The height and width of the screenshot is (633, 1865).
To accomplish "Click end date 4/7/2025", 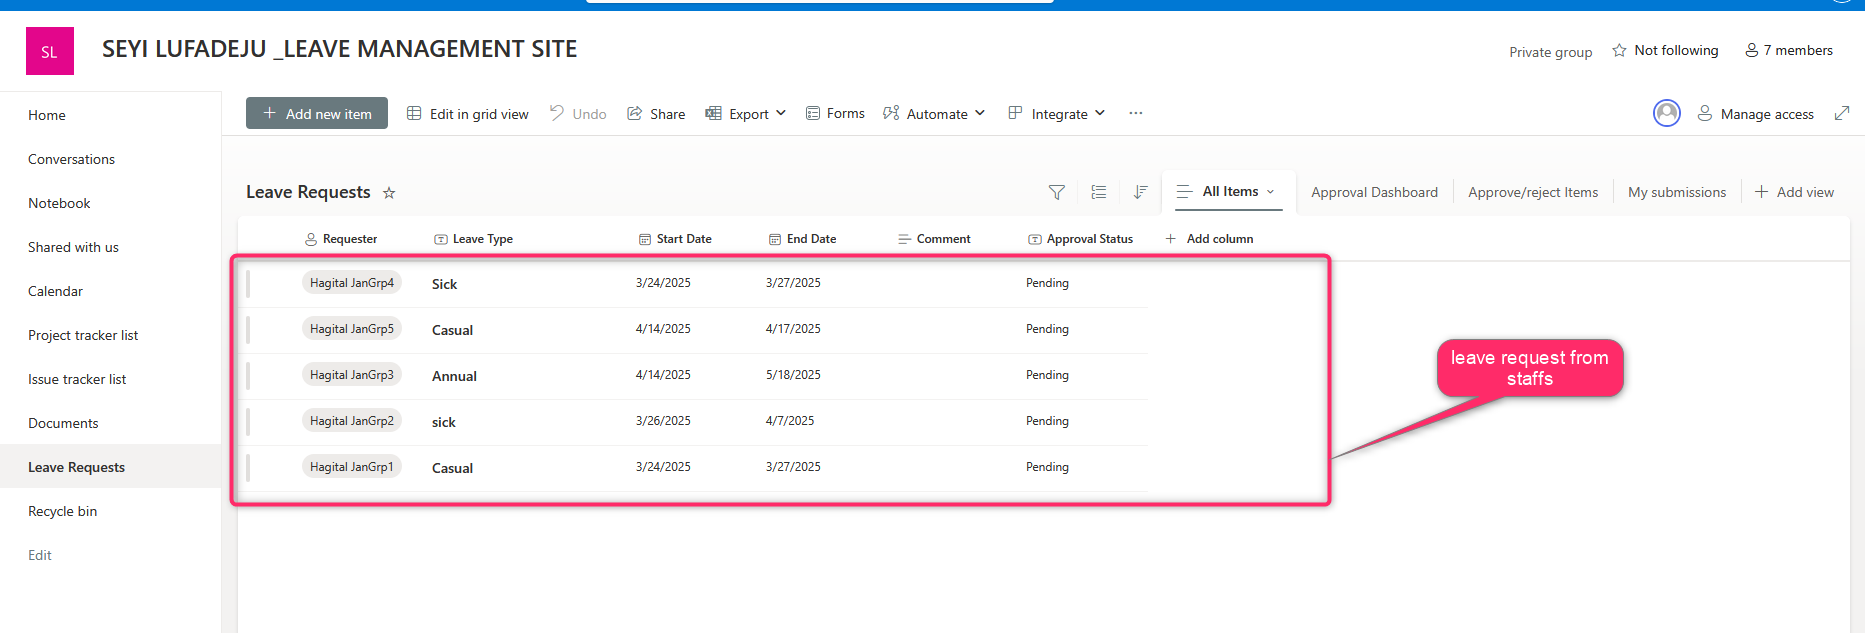I will (x=790, y=421).
